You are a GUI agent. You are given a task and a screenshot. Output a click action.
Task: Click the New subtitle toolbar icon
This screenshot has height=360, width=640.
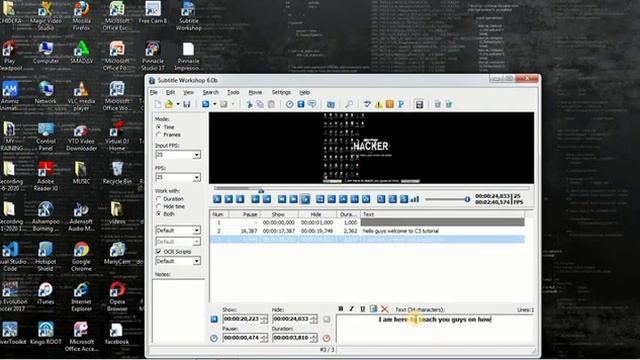point(158,104)
